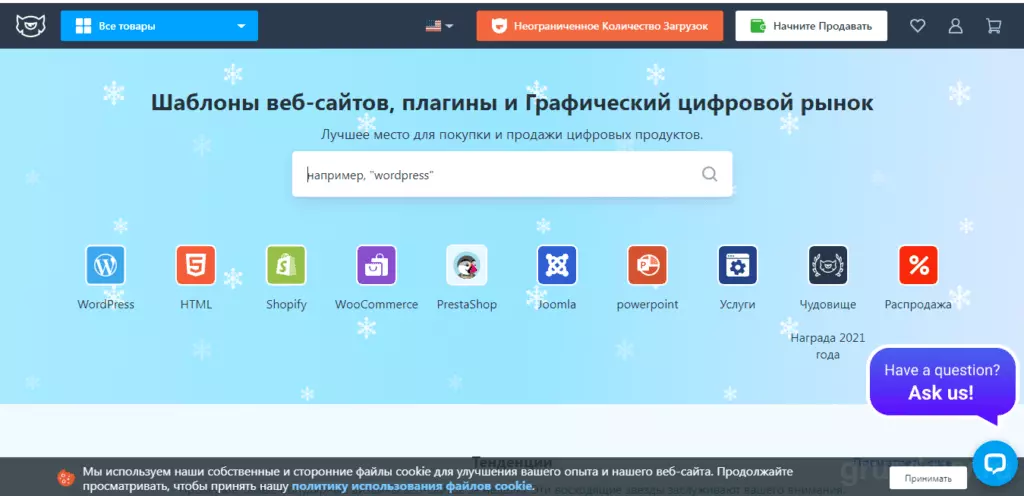Click the green wallet icon
This screenshot has width=1024, height=496.
[x=758, y=26]
